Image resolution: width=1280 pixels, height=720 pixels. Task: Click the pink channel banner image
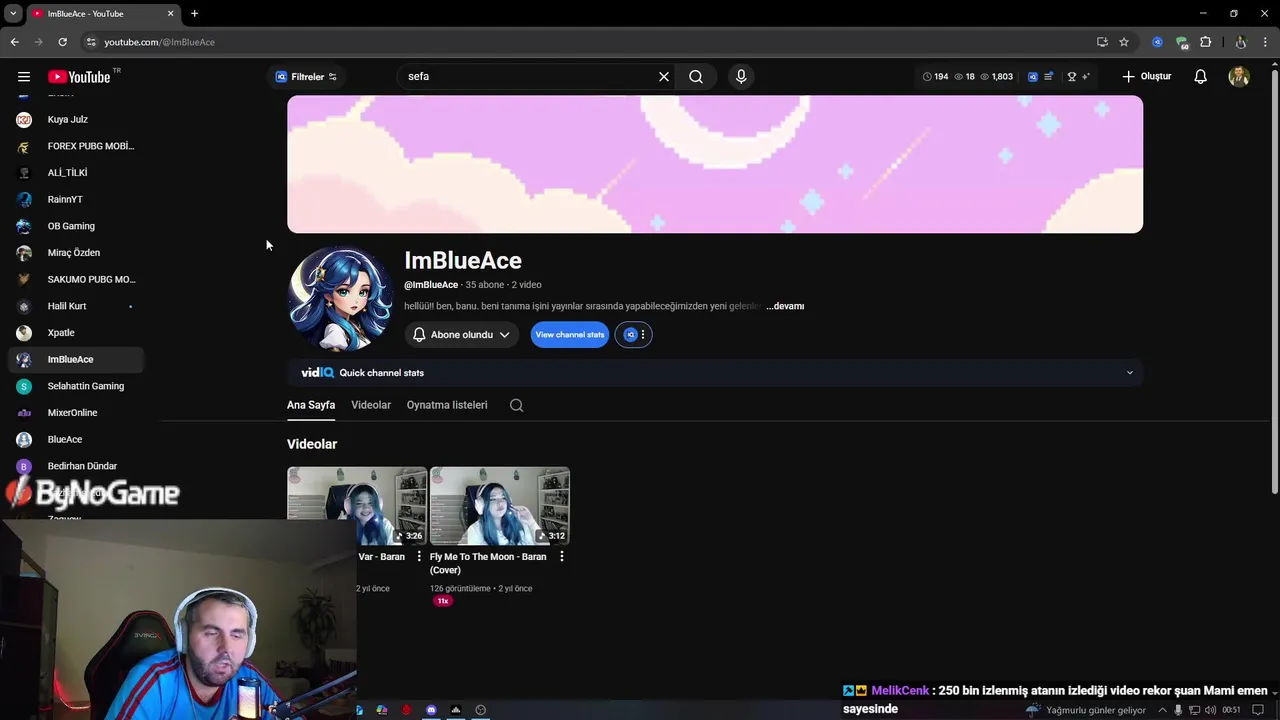point(715,164)
